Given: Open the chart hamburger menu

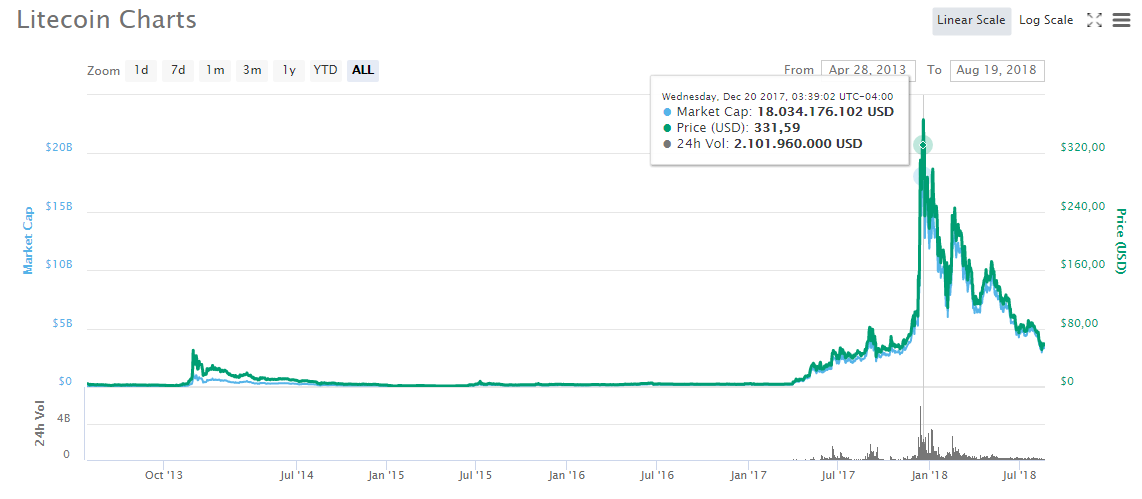Looking at the screenshot, I should (x=1122, y=20).
